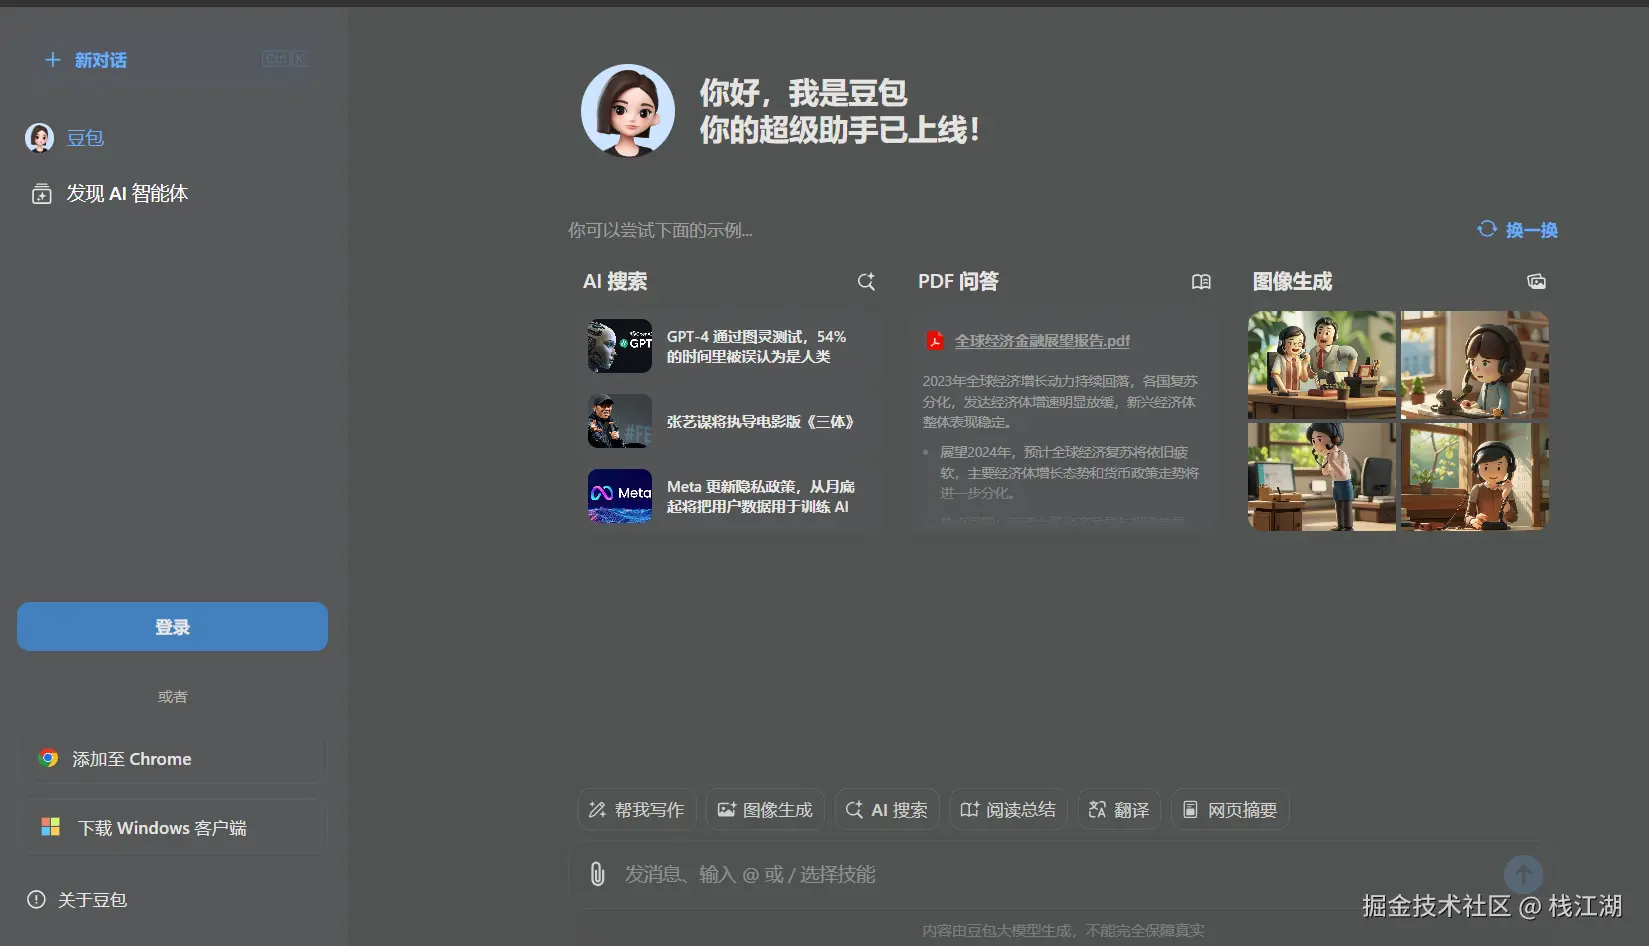Choose the AI 搜索 skill chip
Viewport: 1649px width, 946px height.
click(x=887, y=810)
